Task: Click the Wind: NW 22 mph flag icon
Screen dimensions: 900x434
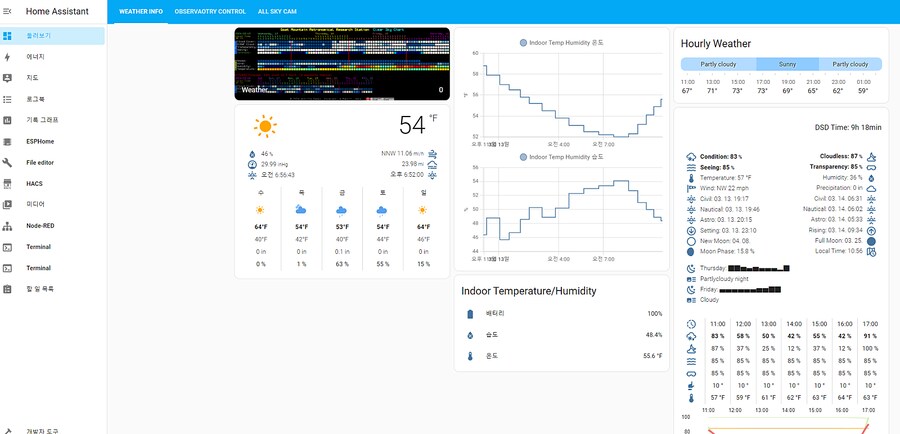Action: (x=691, y=188)
